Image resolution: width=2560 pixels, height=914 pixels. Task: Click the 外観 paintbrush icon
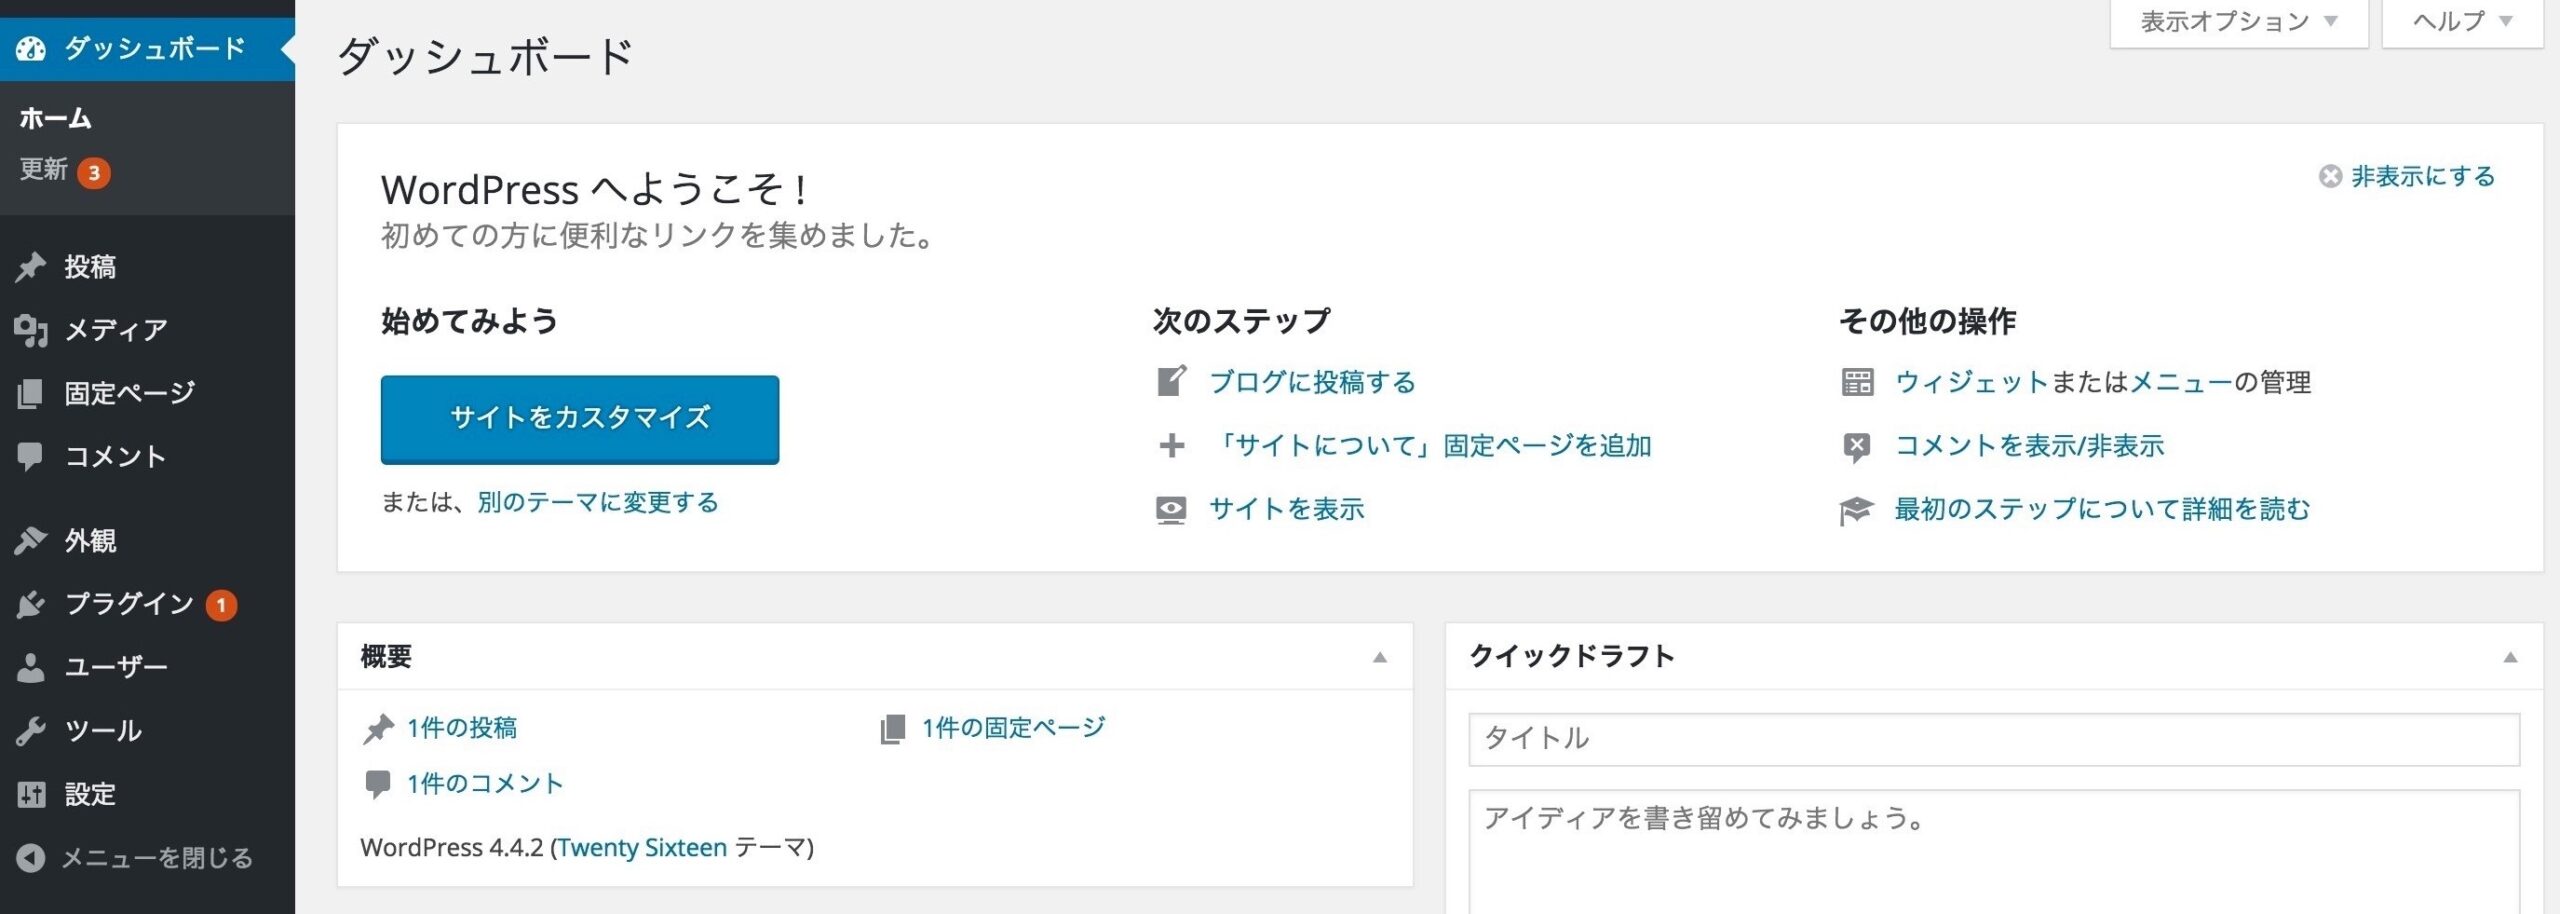pyautogui.click(x=31, y=540)
